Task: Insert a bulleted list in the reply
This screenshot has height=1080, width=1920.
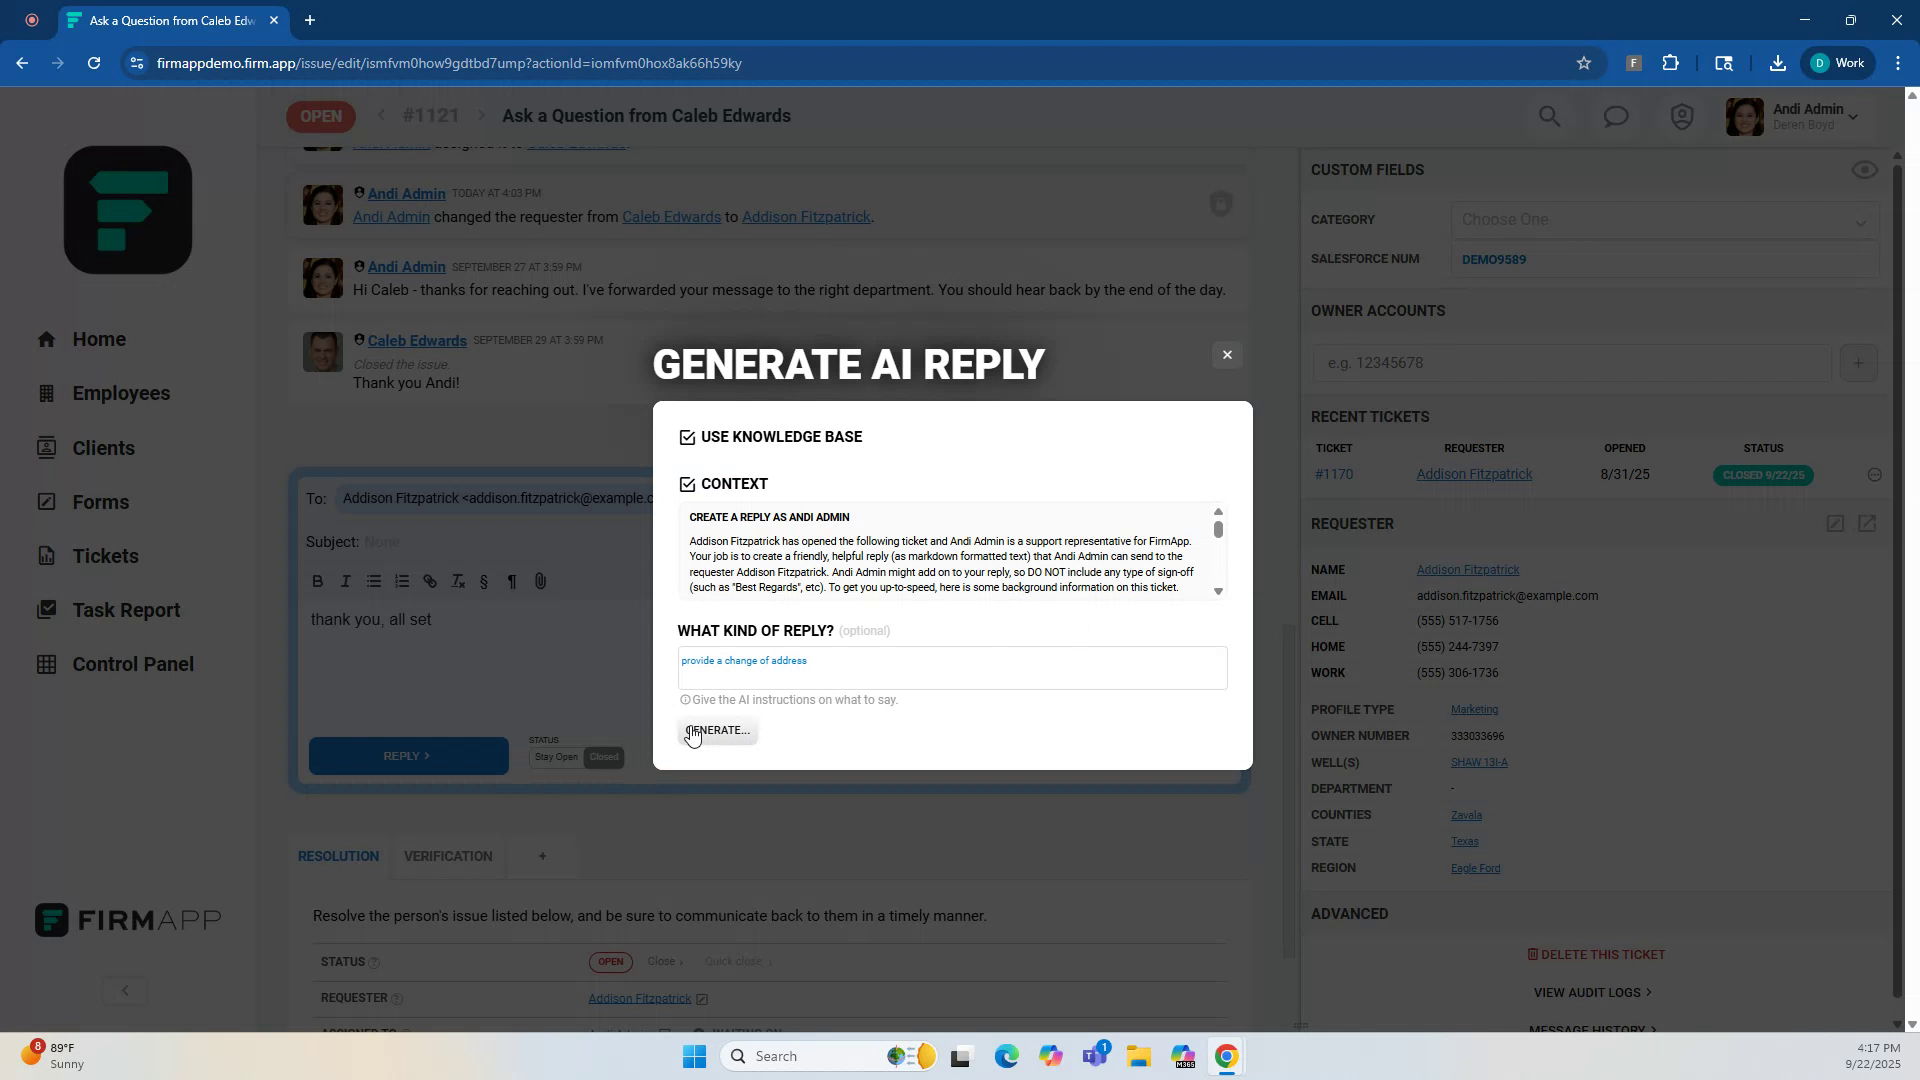Action: (x=374, y=581)
